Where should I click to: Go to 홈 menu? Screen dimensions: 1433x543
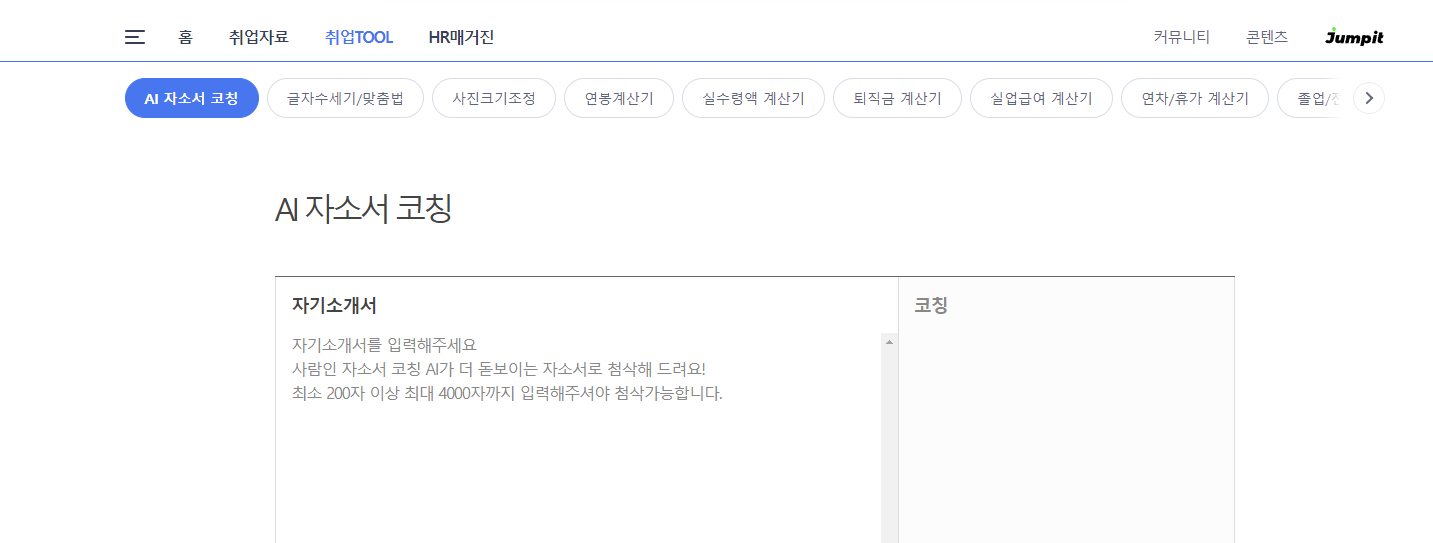(185, 37)
